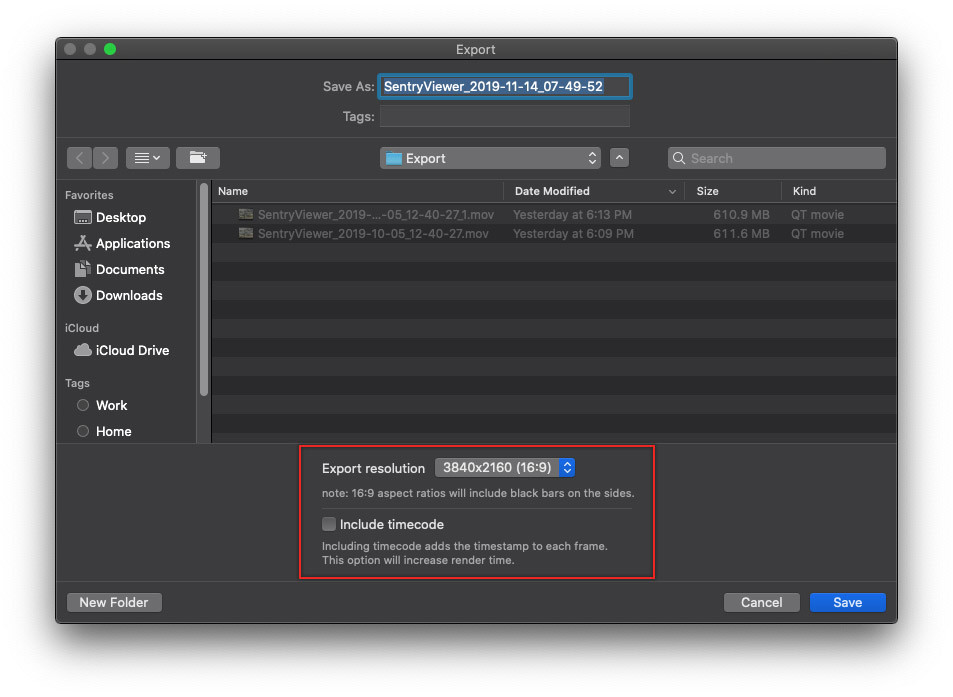Sort by the Size column header
Viewport: 953px width, 697px height.
click(733, 191)
